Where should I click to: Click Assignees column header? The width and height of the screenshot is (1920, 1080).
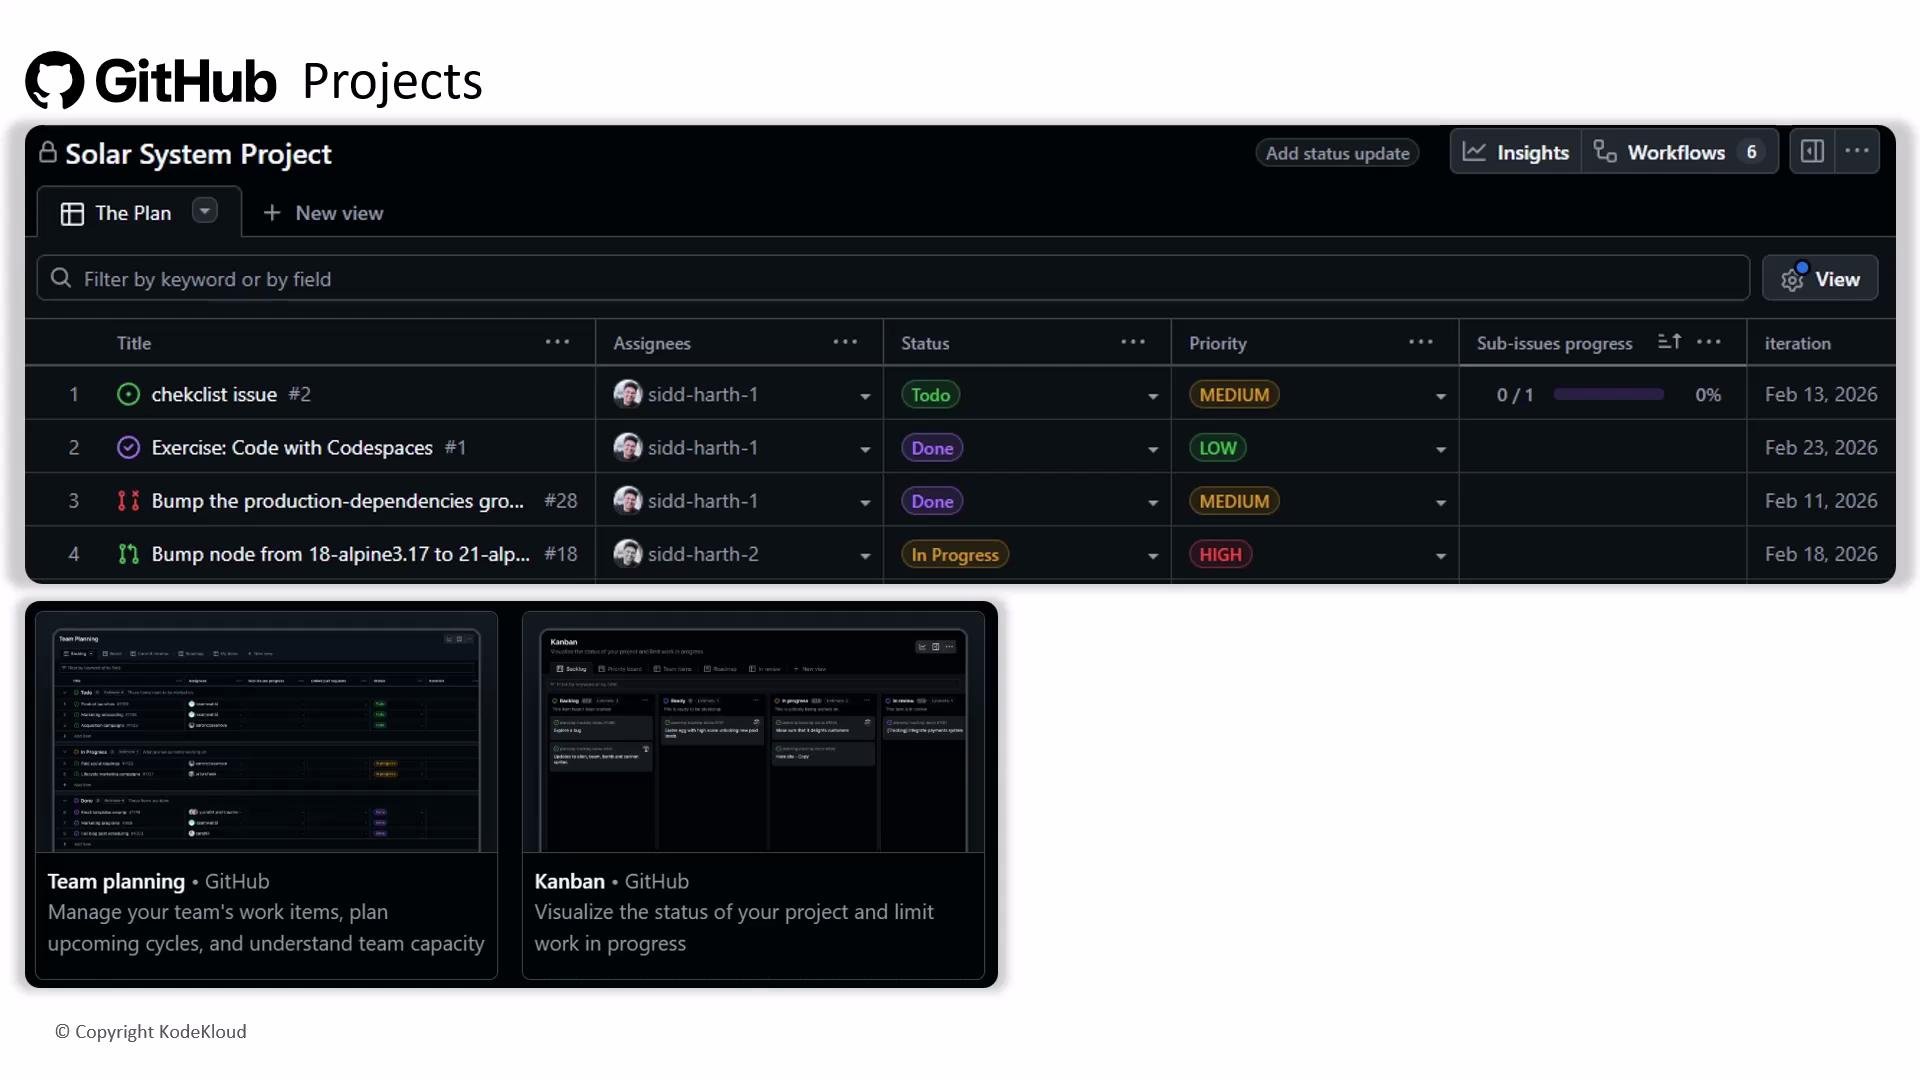(x=651, y=343)
